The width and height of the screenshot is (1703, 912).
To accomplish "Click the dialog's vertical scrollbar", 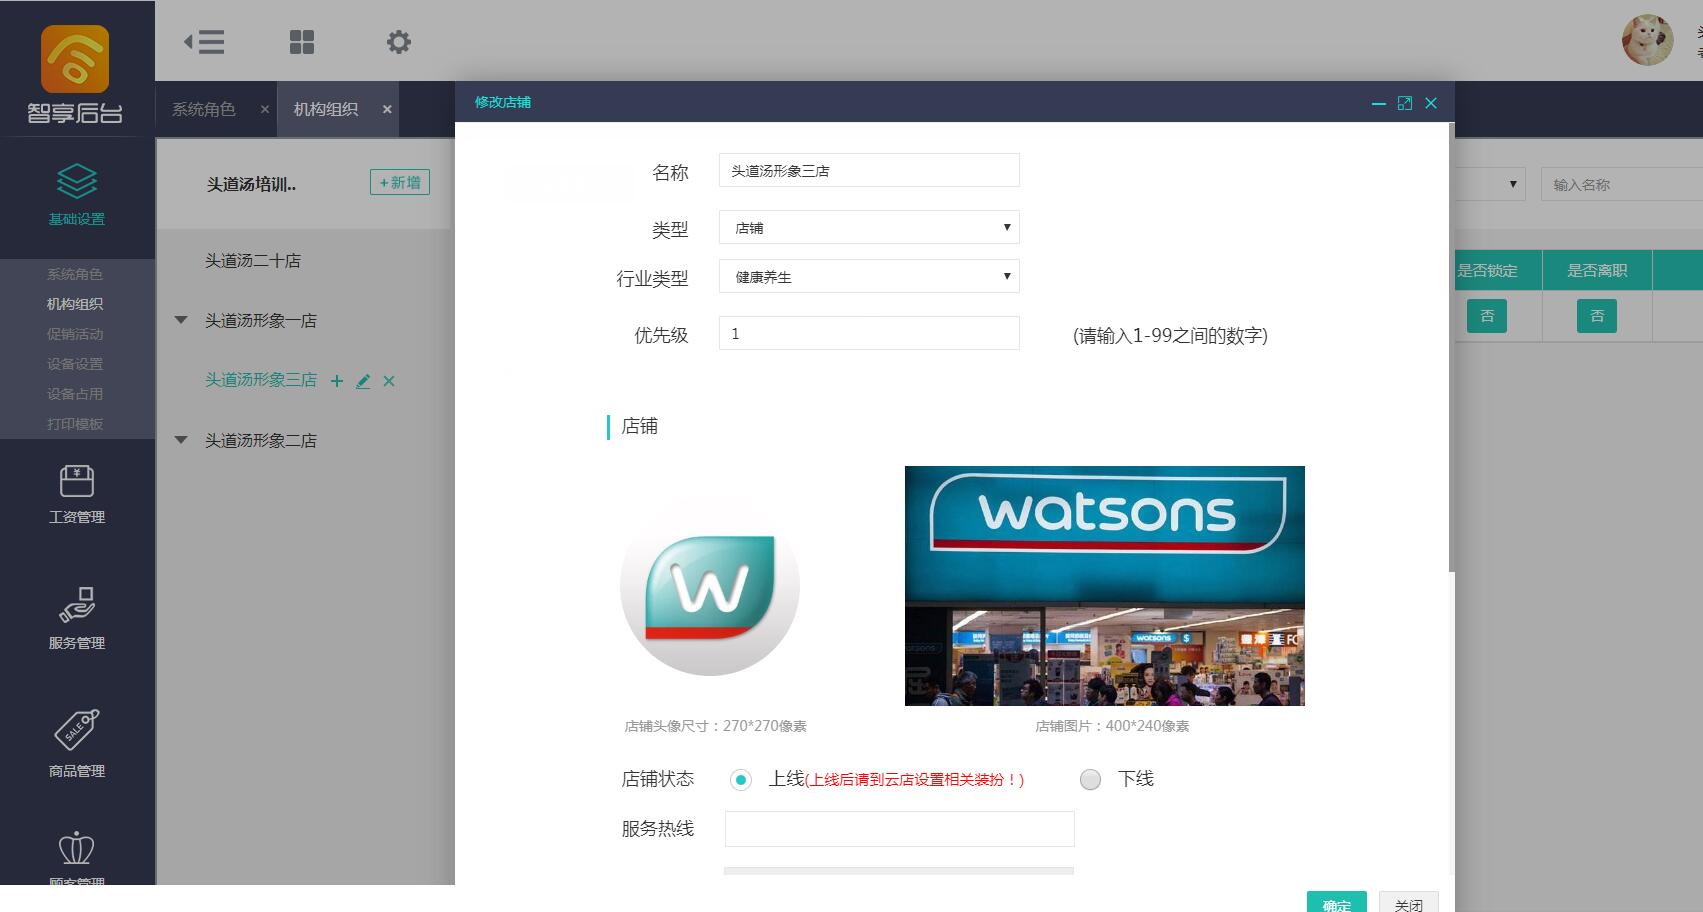I will [1451, 348].
